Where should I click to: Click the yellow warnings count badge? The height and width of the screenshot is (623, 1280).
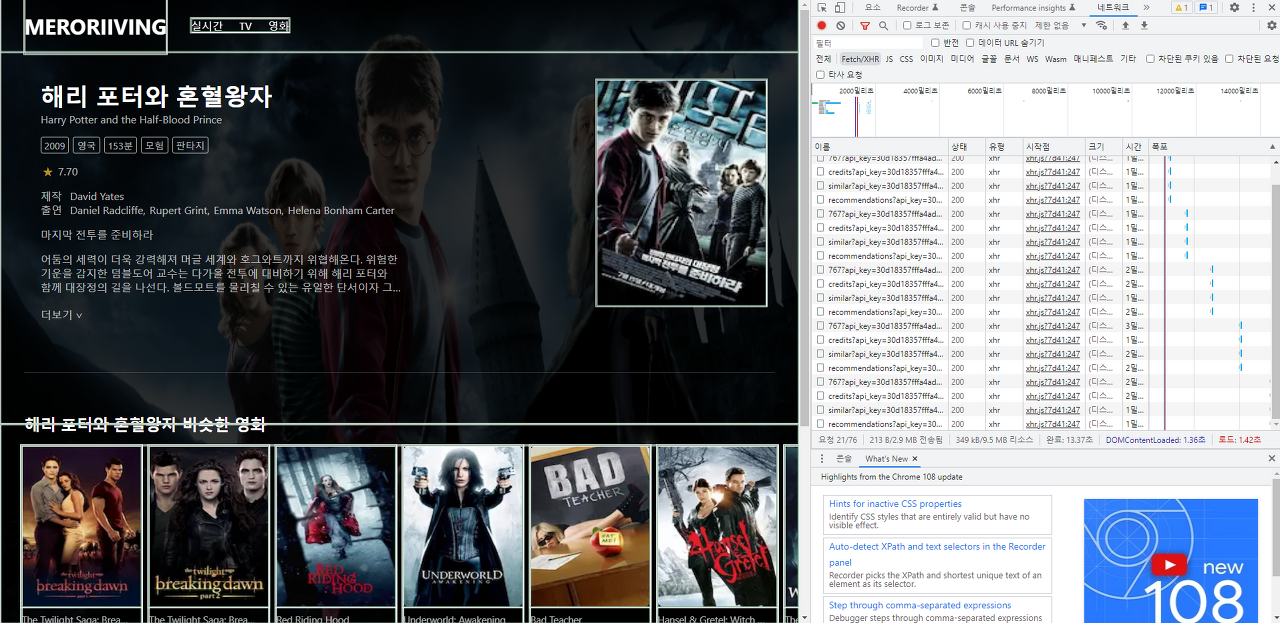pos(1180,8)
